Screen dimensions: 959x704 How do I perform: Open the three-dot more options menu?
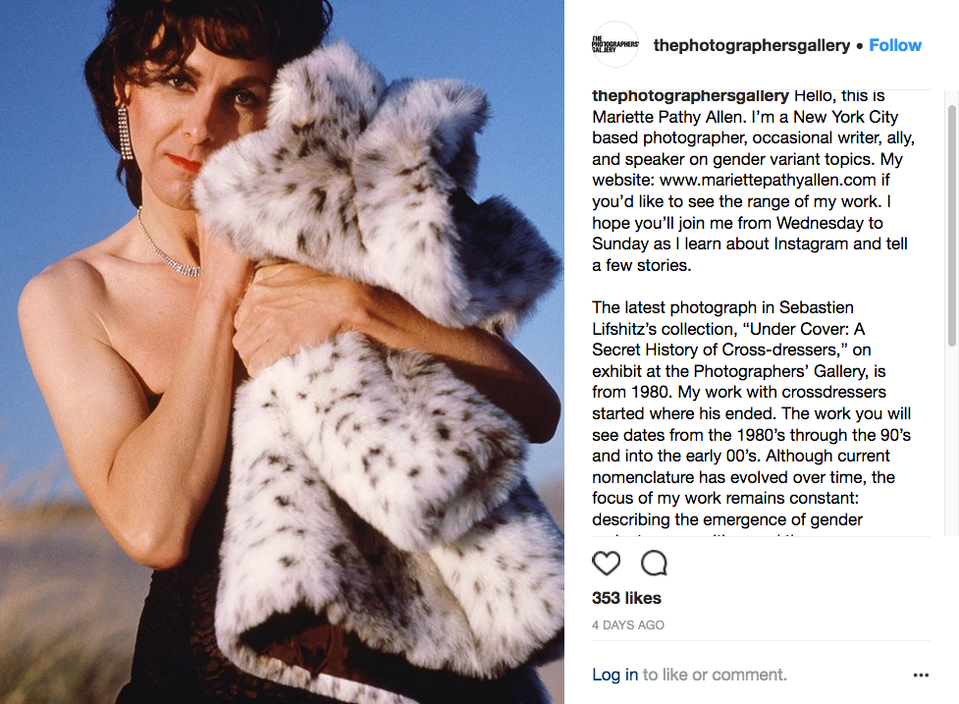tap(920, 675)
